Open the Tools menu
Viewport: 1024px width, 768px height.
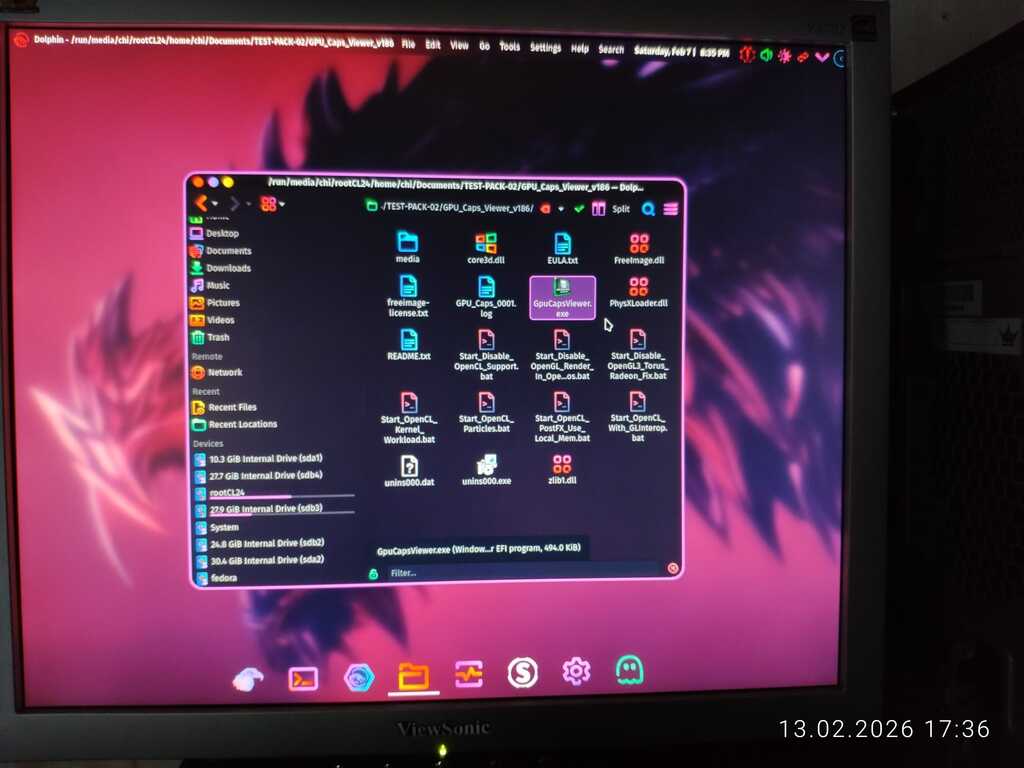coord(509,46)
